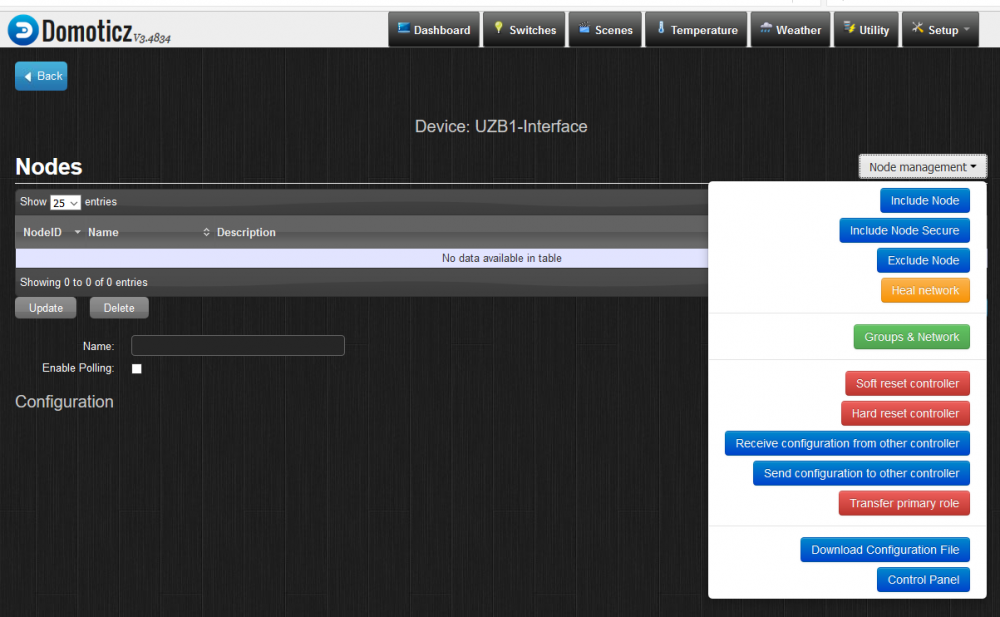The width and height of the screenshot is (1000, 617).
Task: Sort the table by NodeID column
Action: click(x=41, y=232)
